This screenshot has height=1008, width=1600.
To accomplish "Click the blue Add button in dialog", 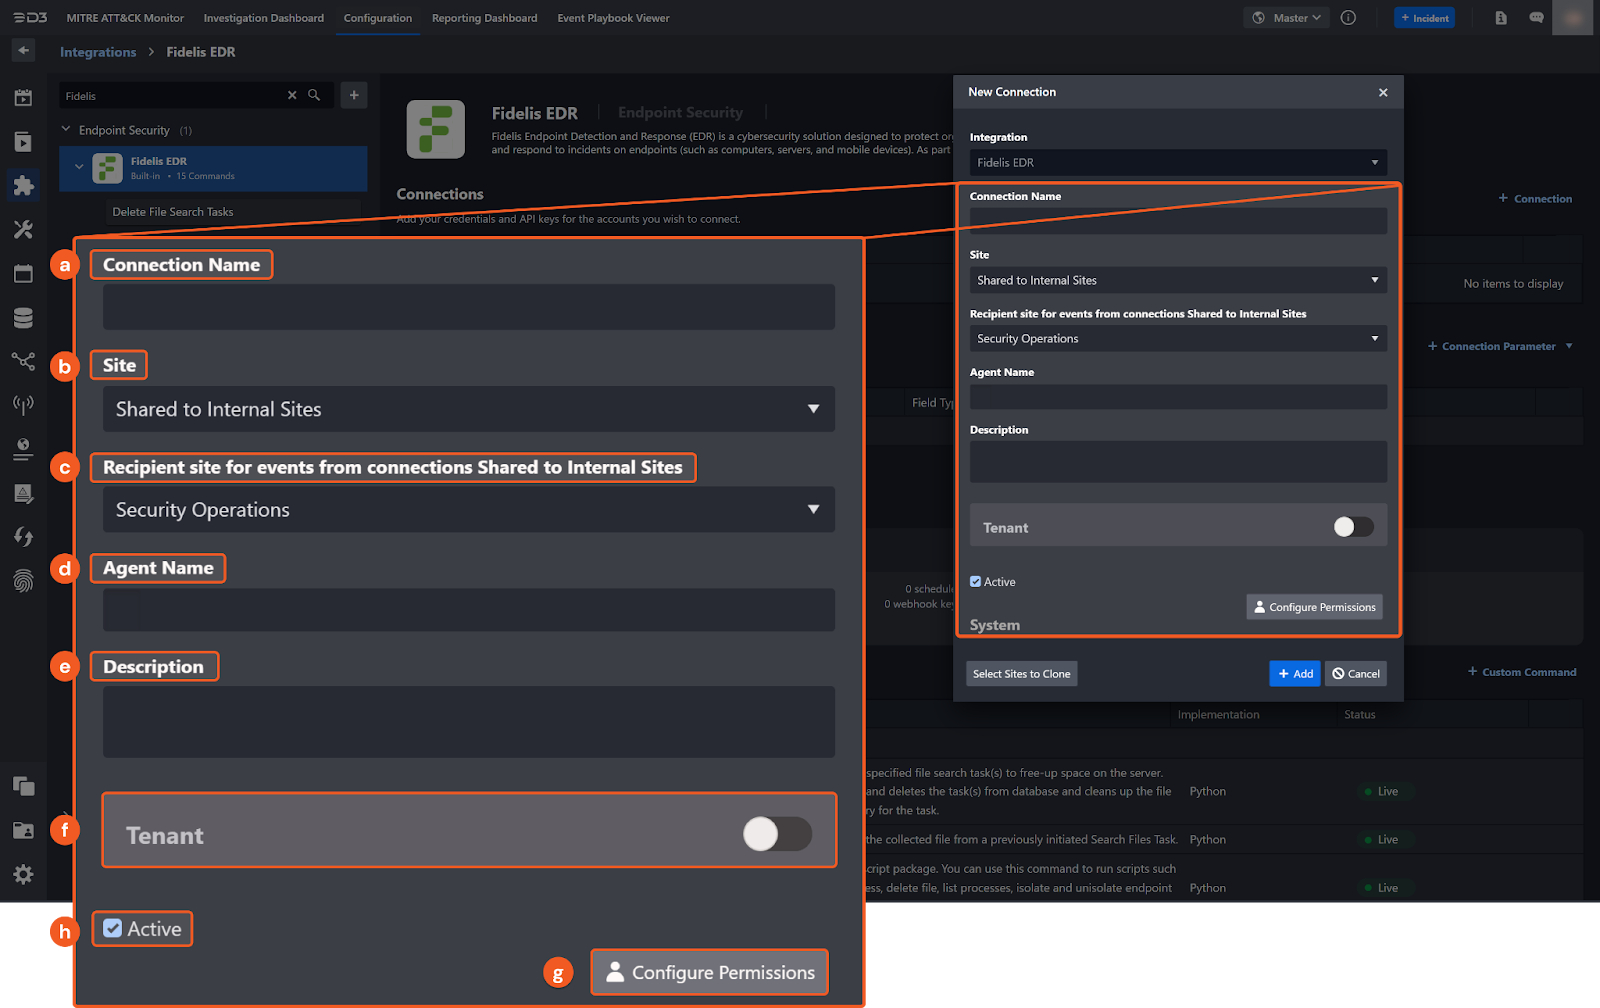I will [1294, 674].
